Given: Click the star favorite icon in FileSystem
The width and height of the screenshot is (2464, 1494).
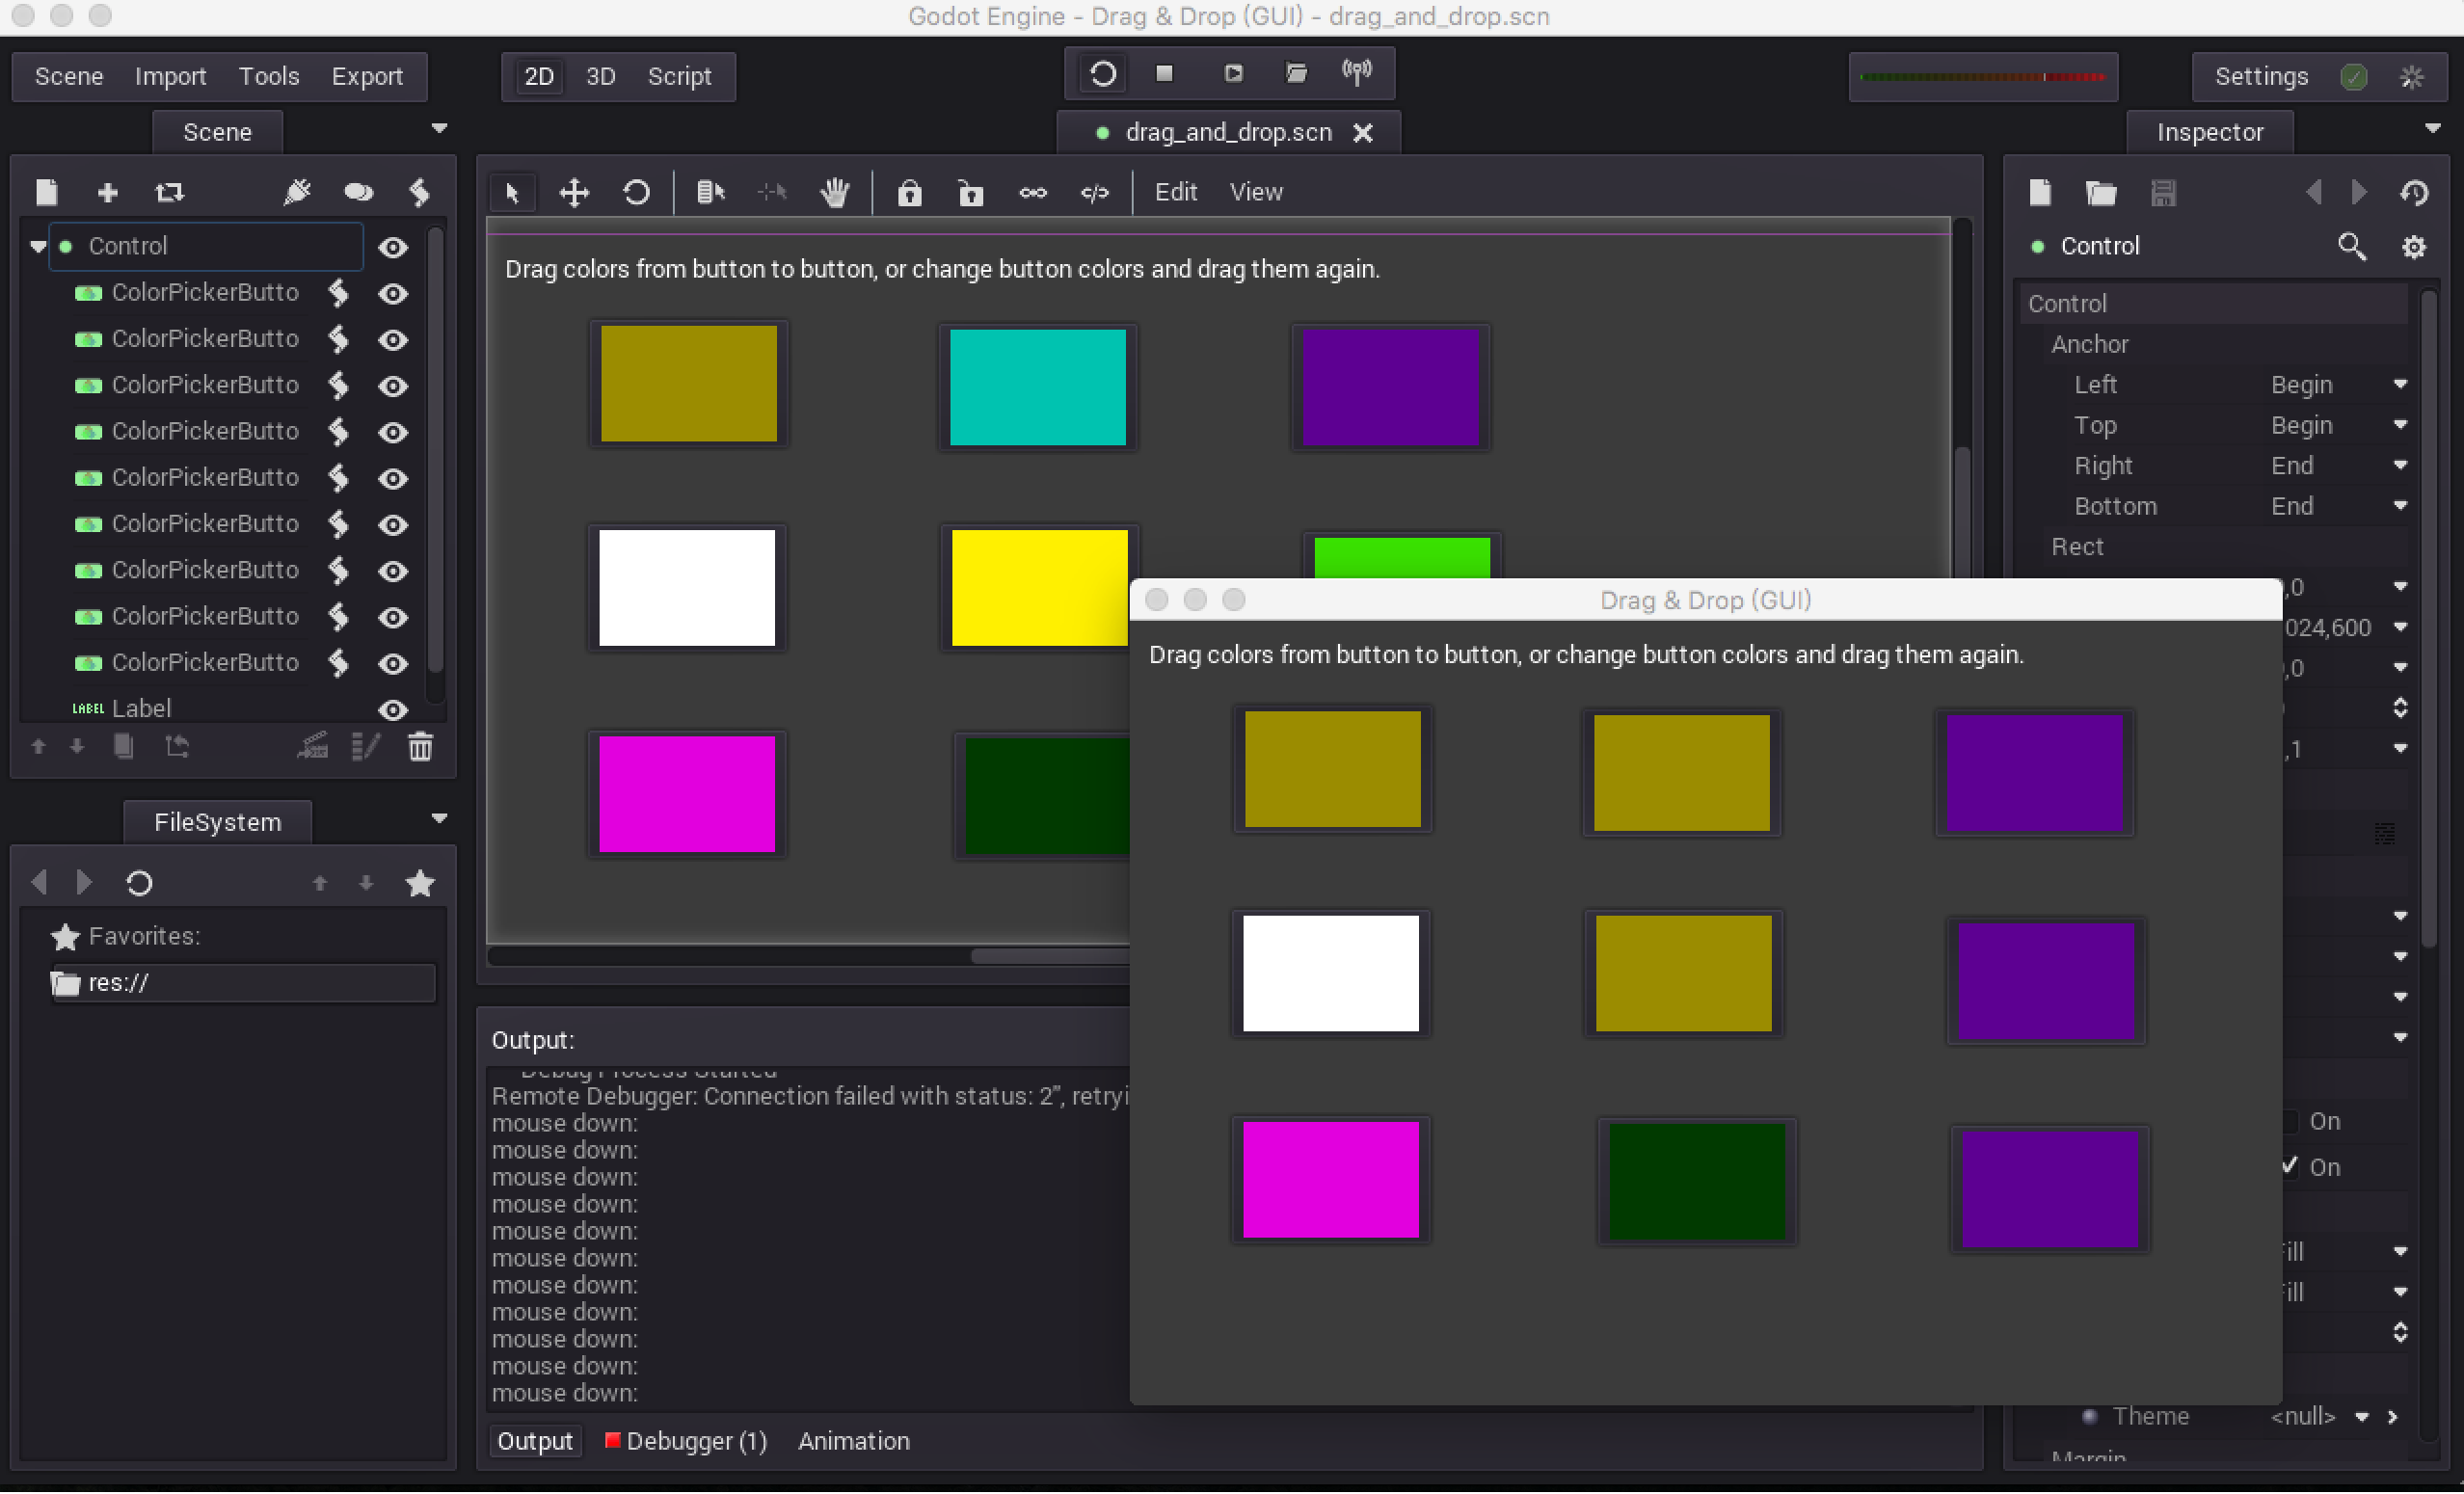Looking at the screenshot, I should coord(420,883).
